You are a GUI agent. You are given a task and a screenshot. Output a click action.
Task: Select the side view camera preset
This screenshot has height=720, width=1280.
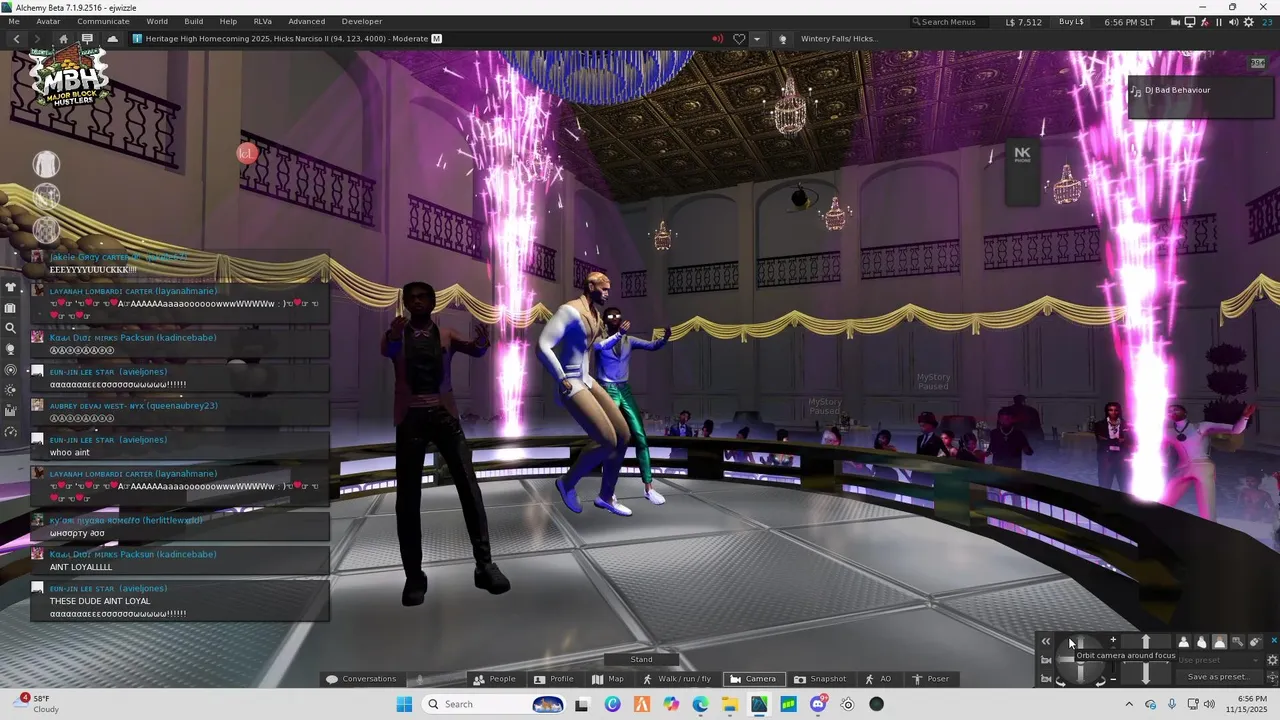pos(1202,642)
